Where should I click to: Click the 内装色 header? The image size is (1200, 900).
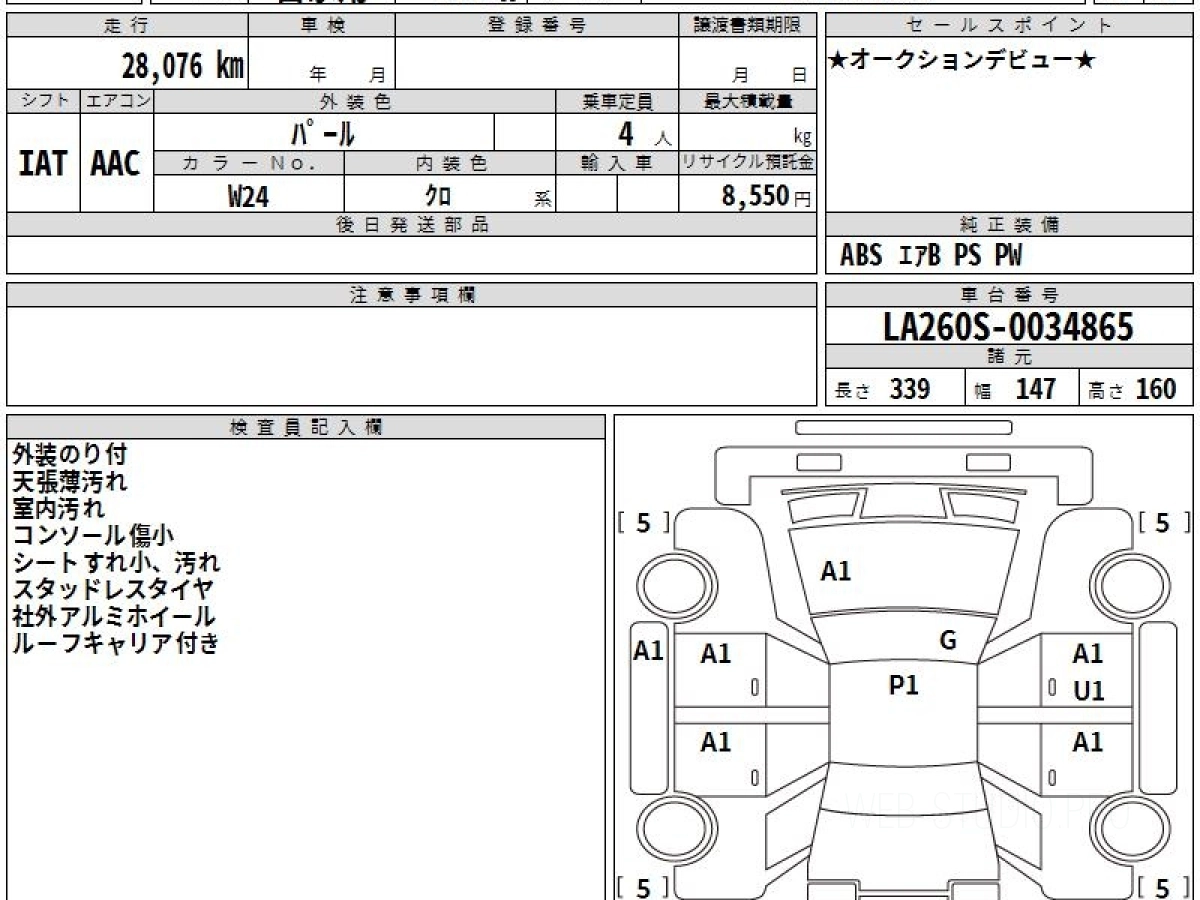pos(450,163)
